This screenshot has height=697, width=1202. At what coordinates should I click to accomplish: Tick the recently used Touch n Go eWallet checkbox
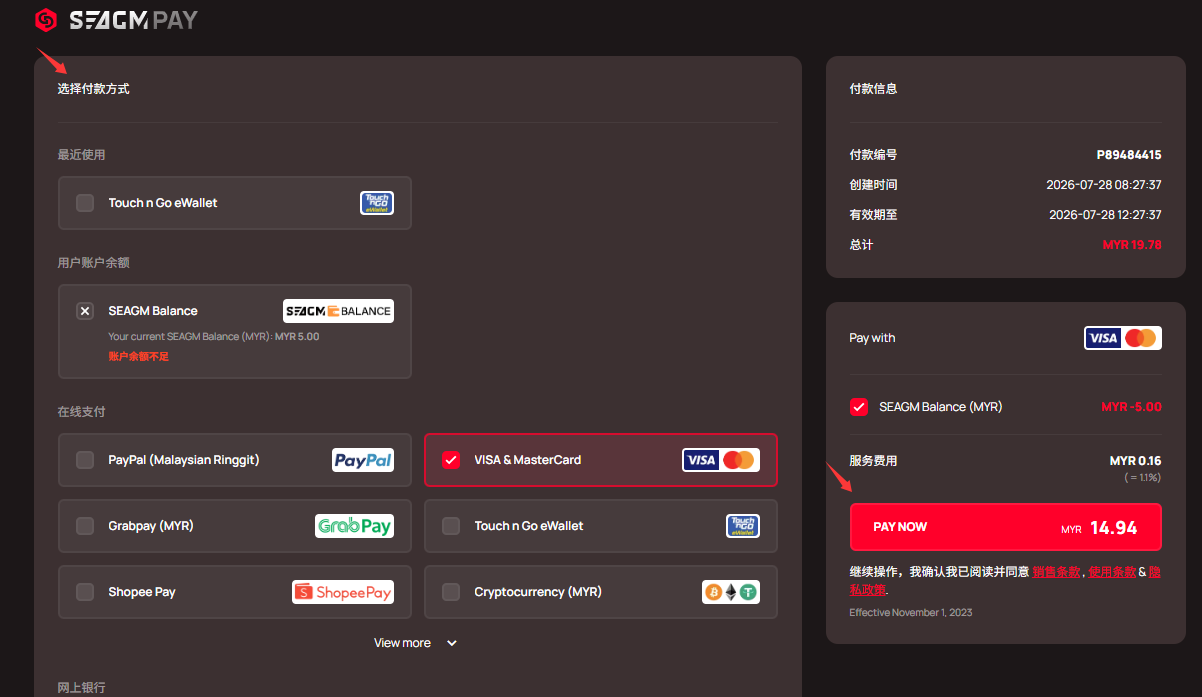pos(85,203)
